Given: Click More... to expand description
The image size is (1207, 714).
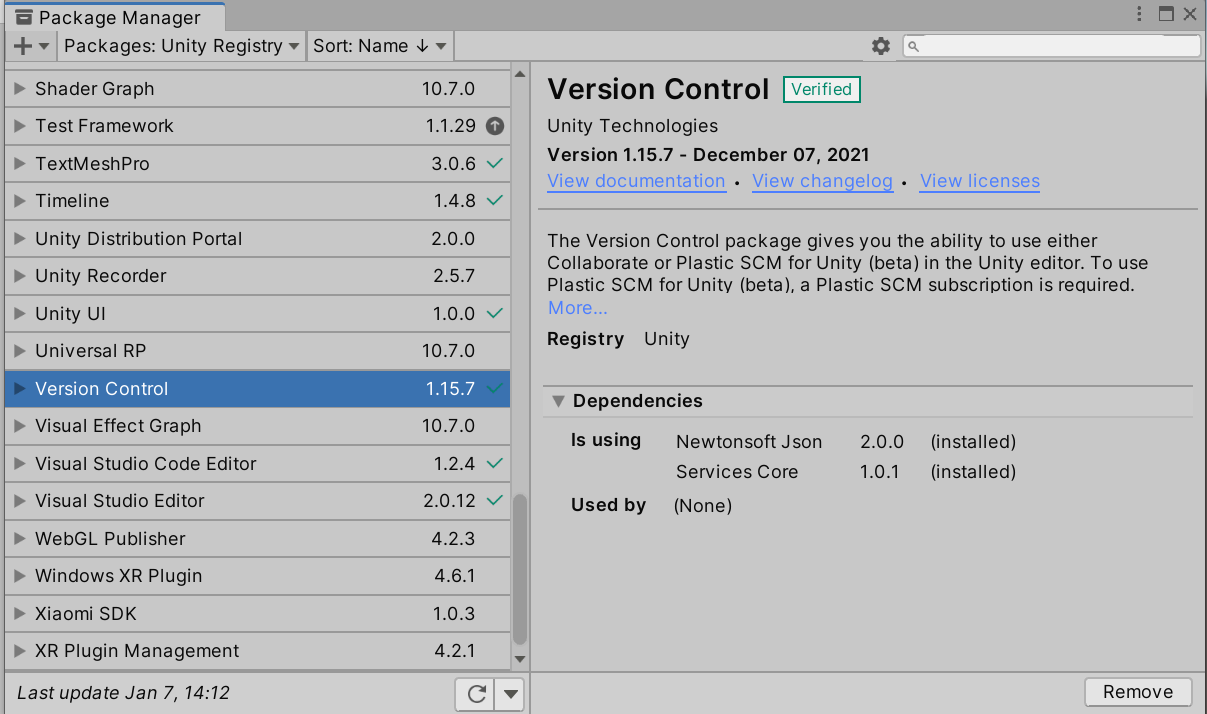Looking at the screenshot, I should click(577, 308).
